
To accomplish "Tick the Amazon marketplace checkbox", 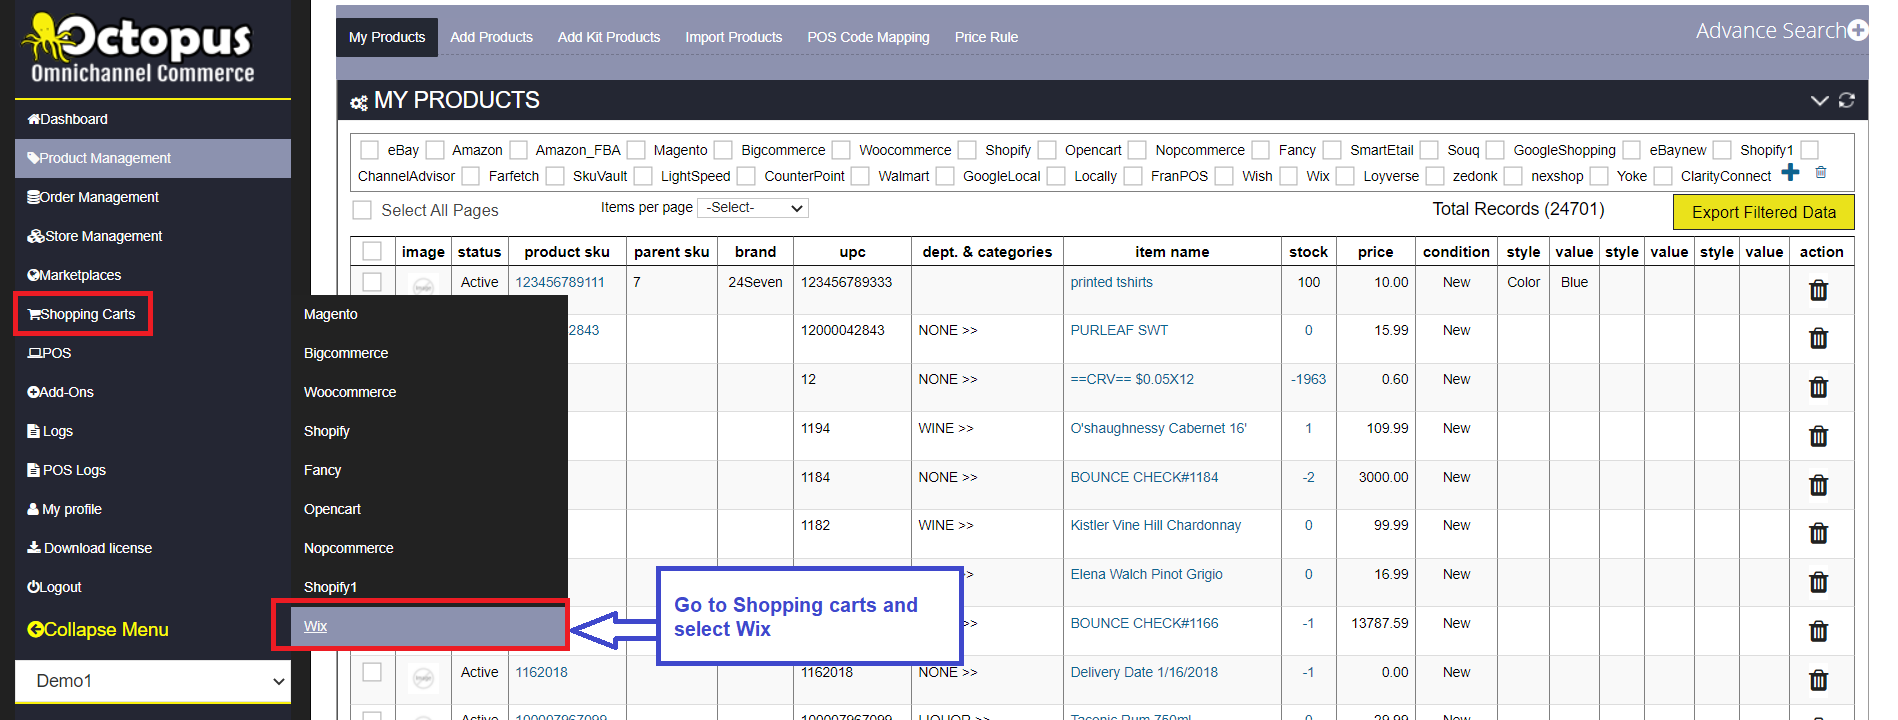I will coord(435,150).
